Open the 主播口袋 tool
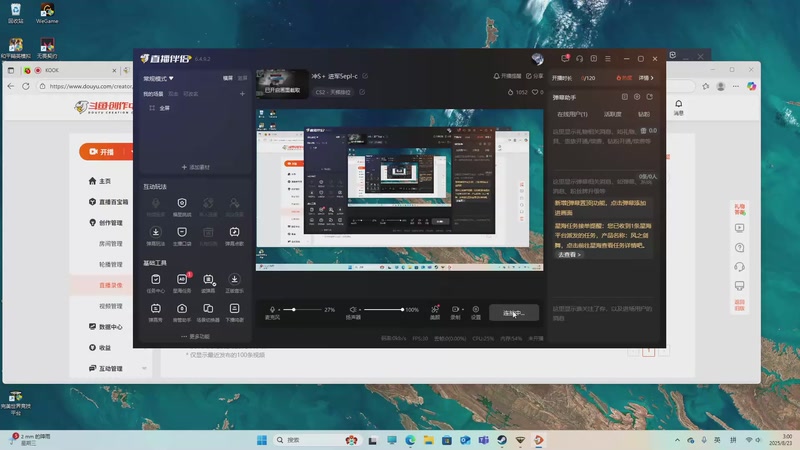This screenshot has width=800, height=450. (182, 236)
